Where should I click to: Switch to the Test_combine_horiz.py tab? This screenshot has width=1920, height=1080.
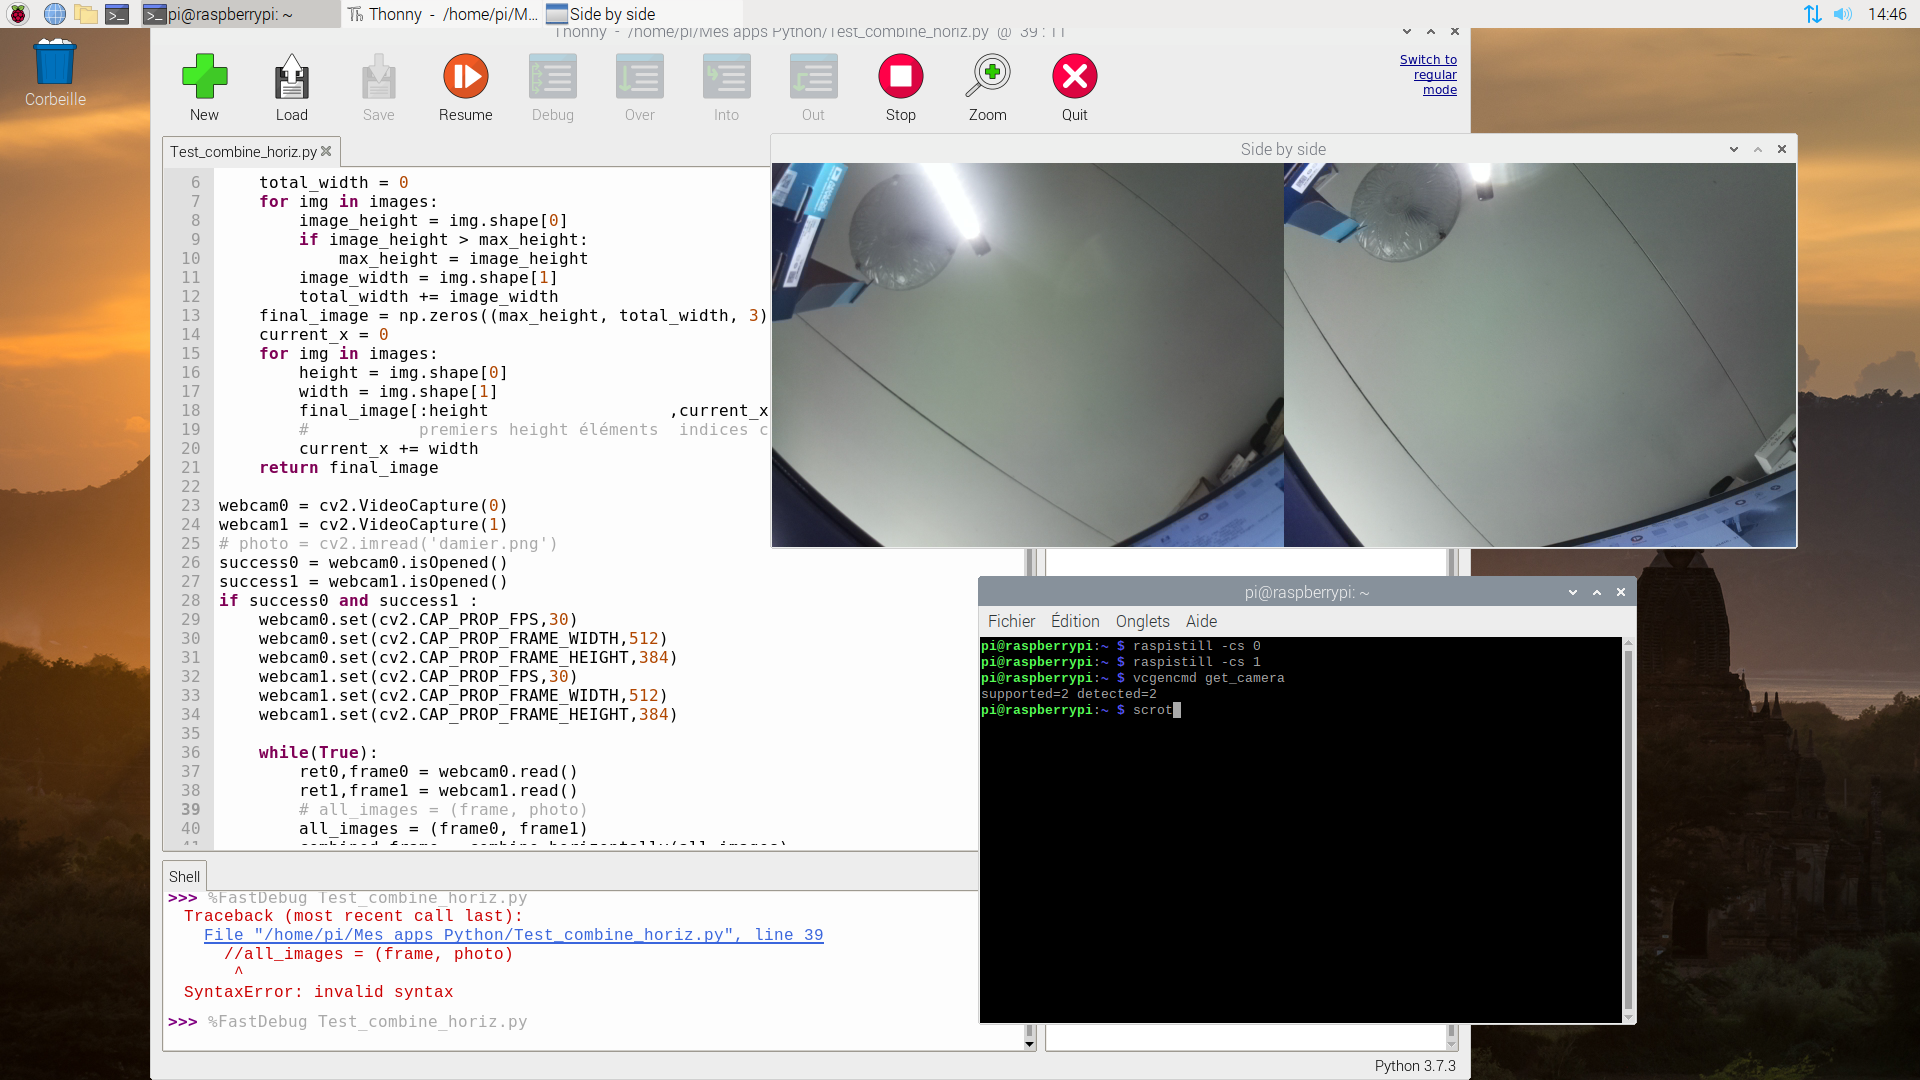click(245, 151)
